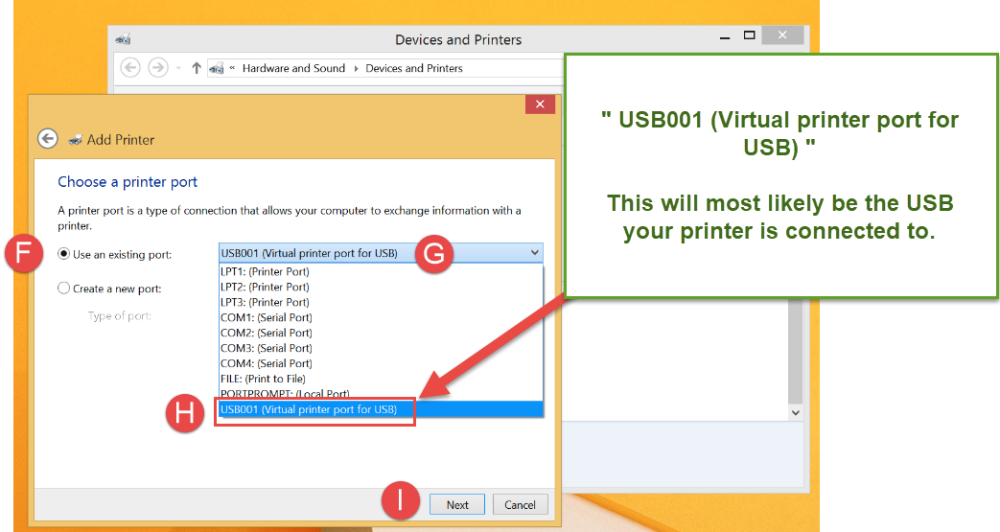Choose LPT3: (Printer Port) from list
The height and width of the screenshot is (532, 1000).
(x=381, y=302)
